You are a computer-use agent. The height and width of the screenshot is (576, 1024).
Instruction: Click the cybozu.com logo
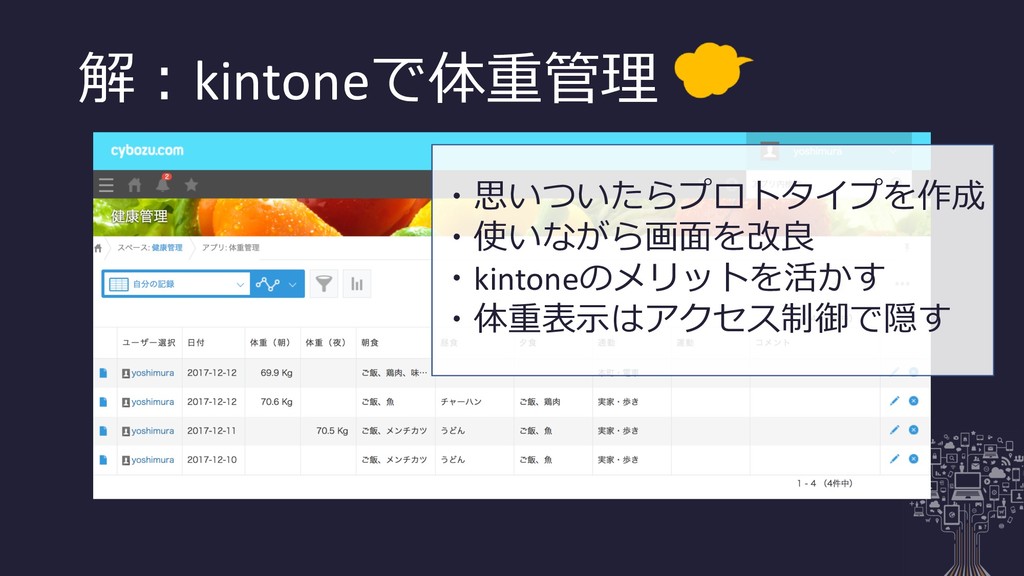click(147, 150)
